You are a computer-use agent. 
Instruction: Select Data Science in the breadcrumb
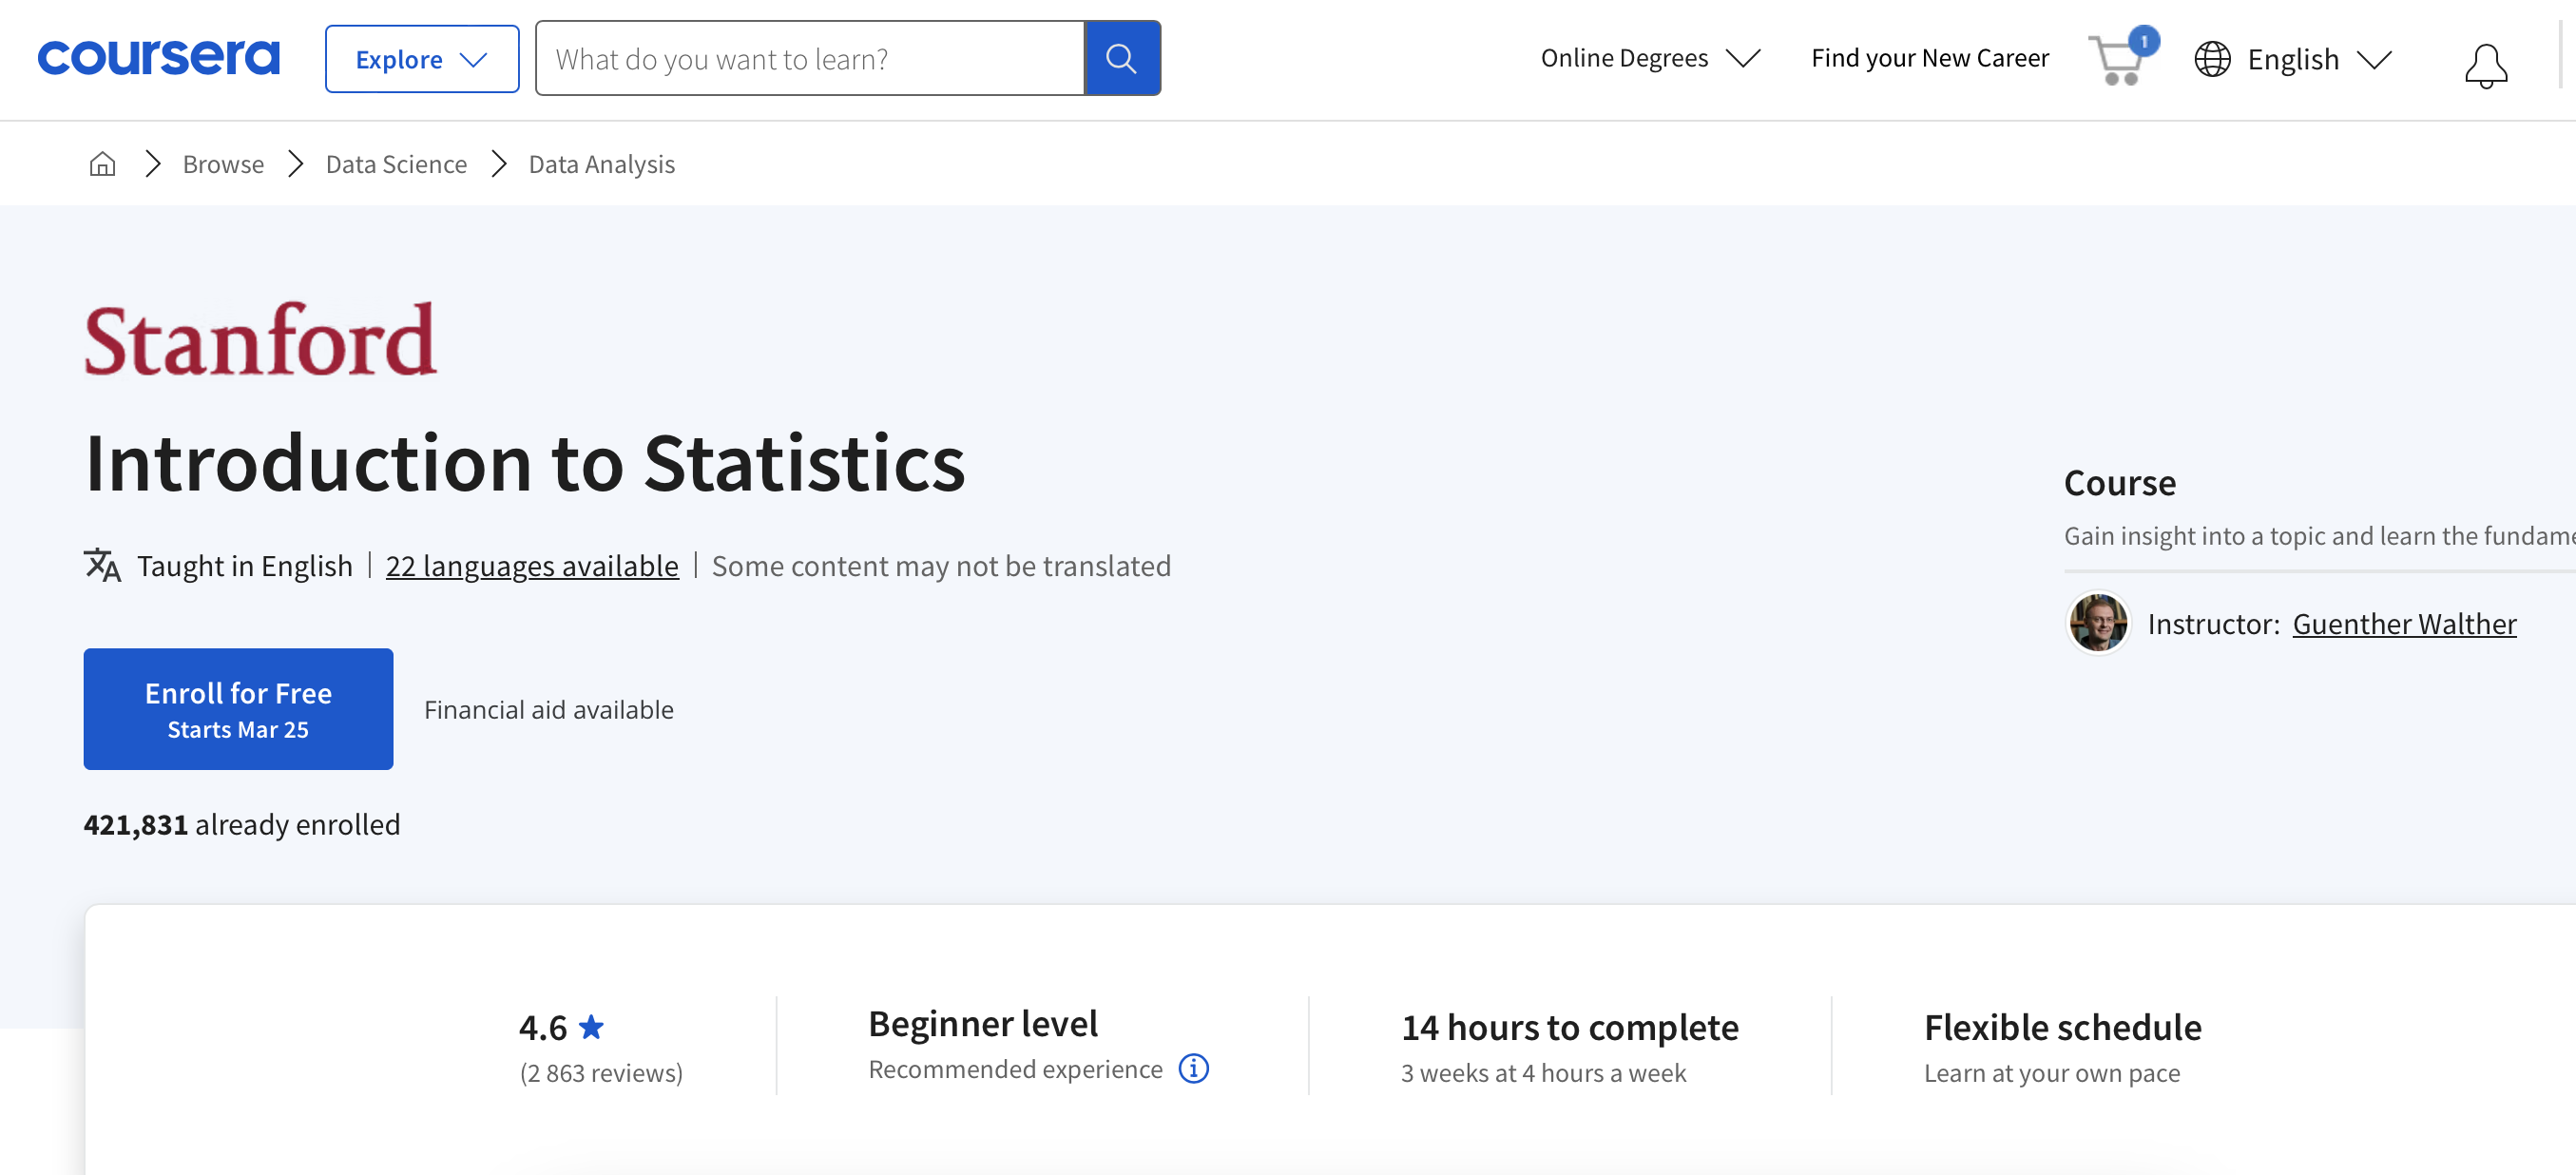[396, 163]
